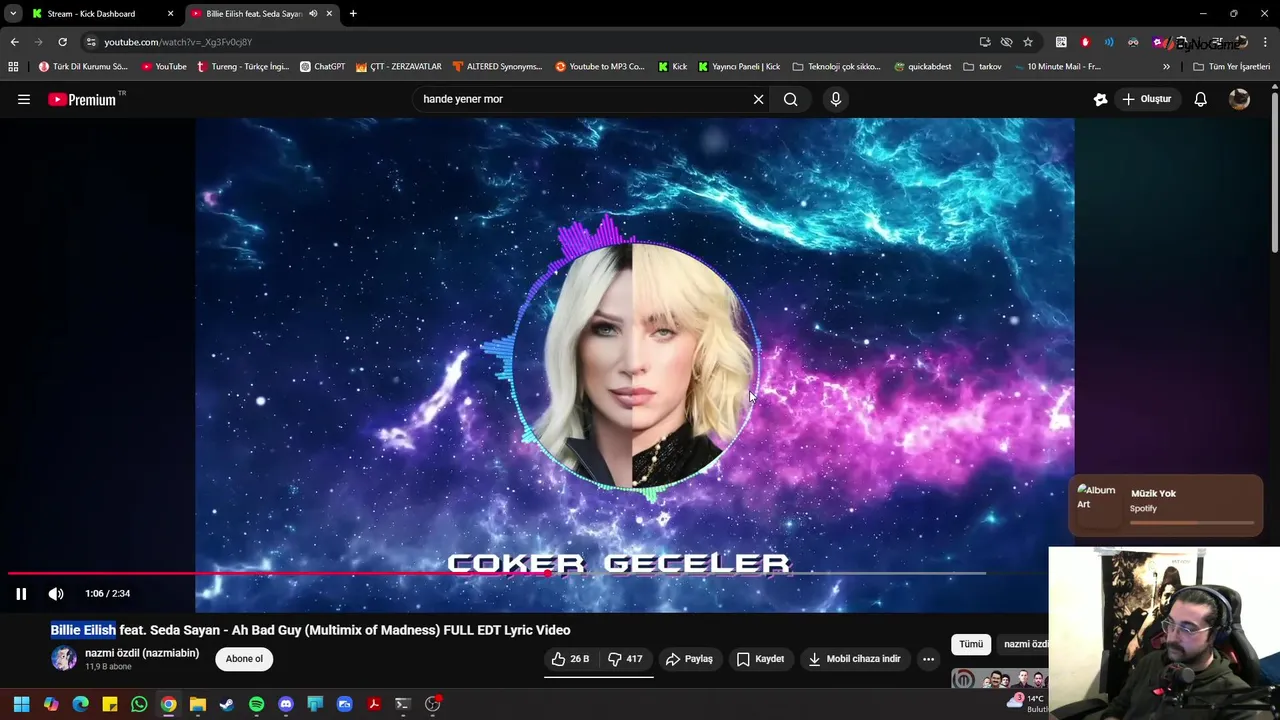Open YouTube notifications bell
The width and height of the screenshot is (1280, 720).
[x=1200, y=99]
